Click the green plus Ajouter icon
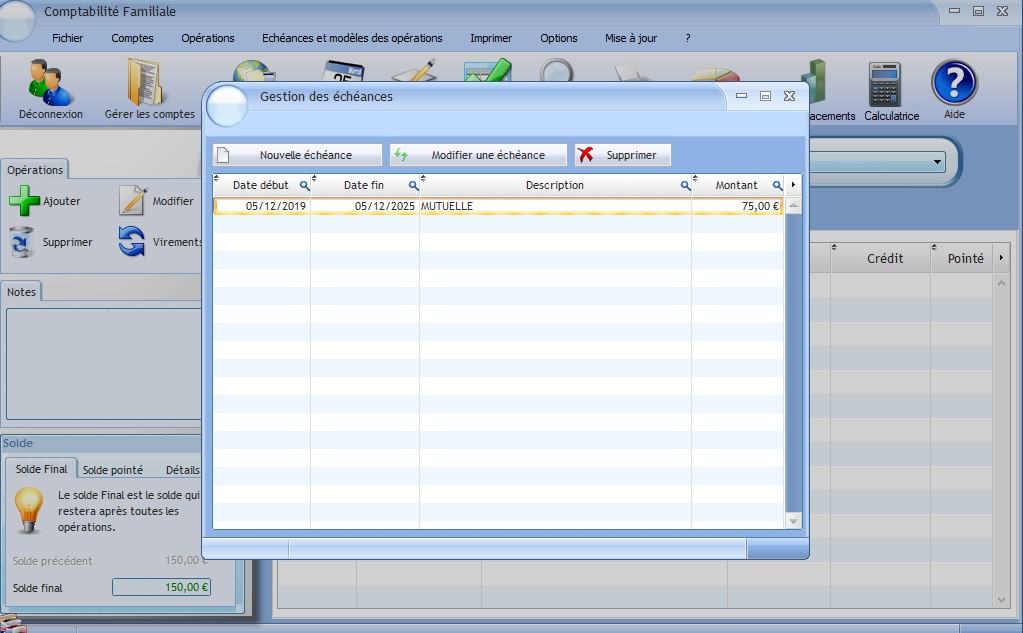This screenshot has width=1023, height=633. pyautogui.click(x=24, y=200)
